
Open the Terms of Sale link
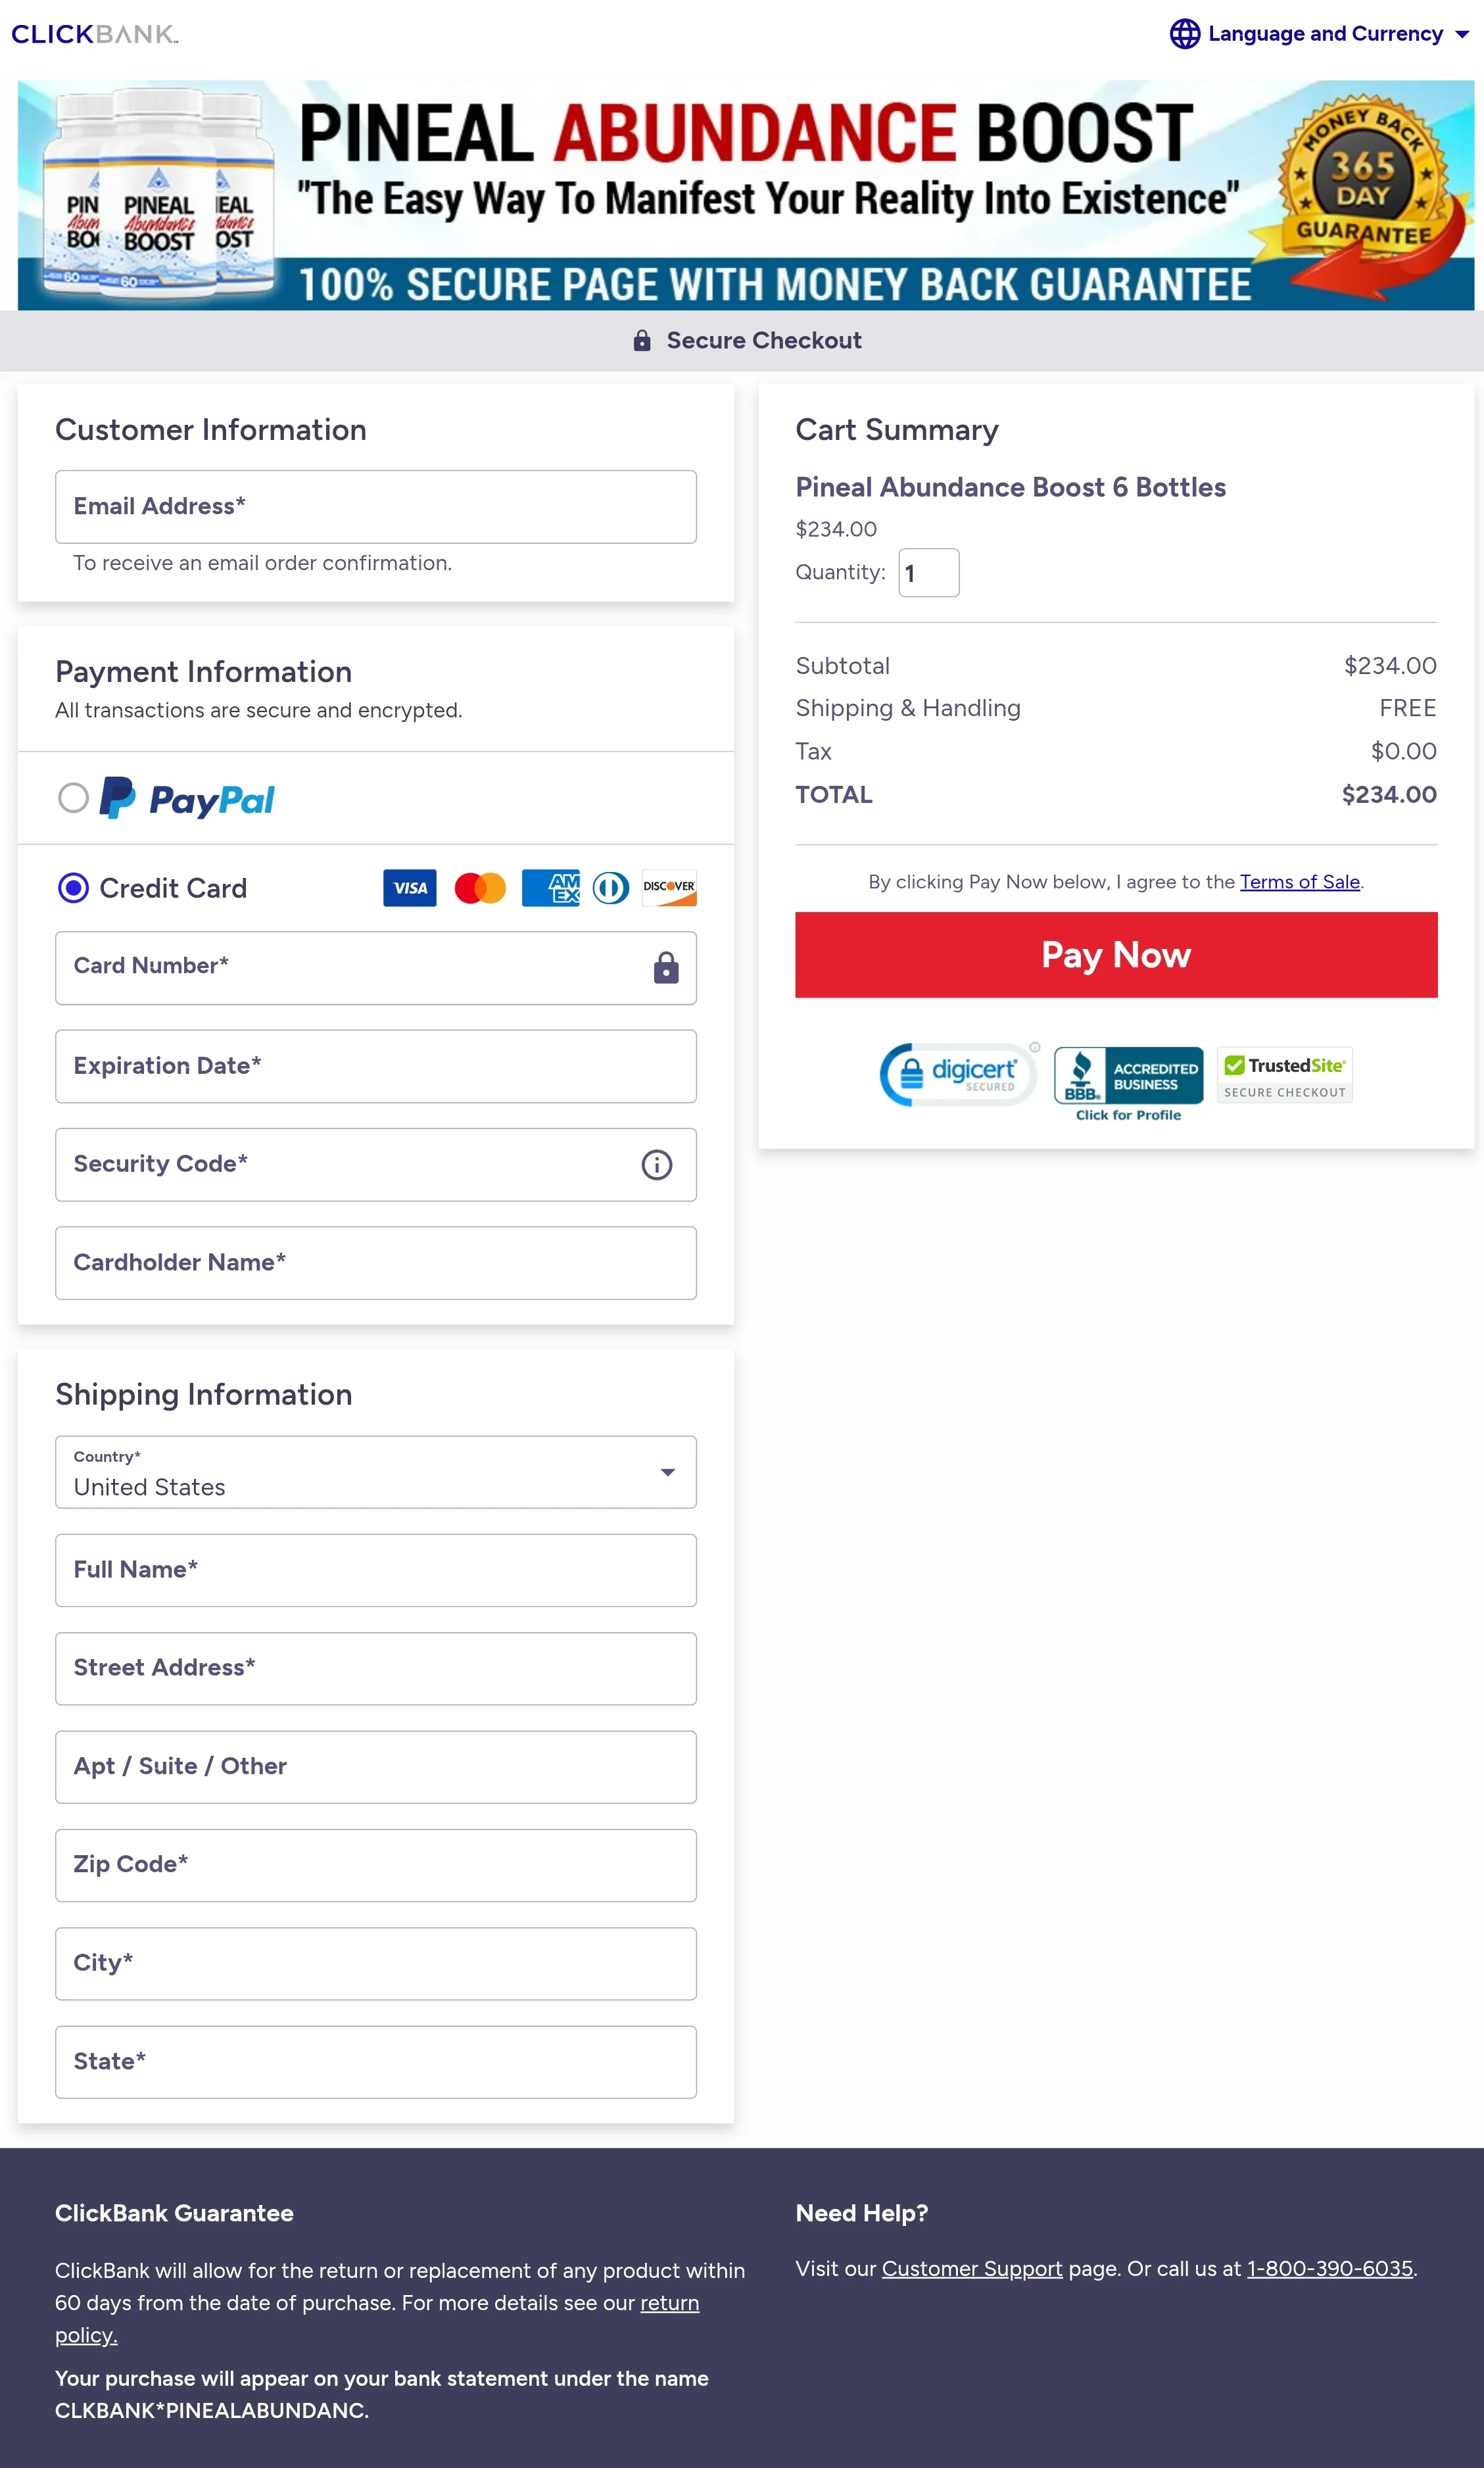pyautogui.click(x=1299, y=882)
